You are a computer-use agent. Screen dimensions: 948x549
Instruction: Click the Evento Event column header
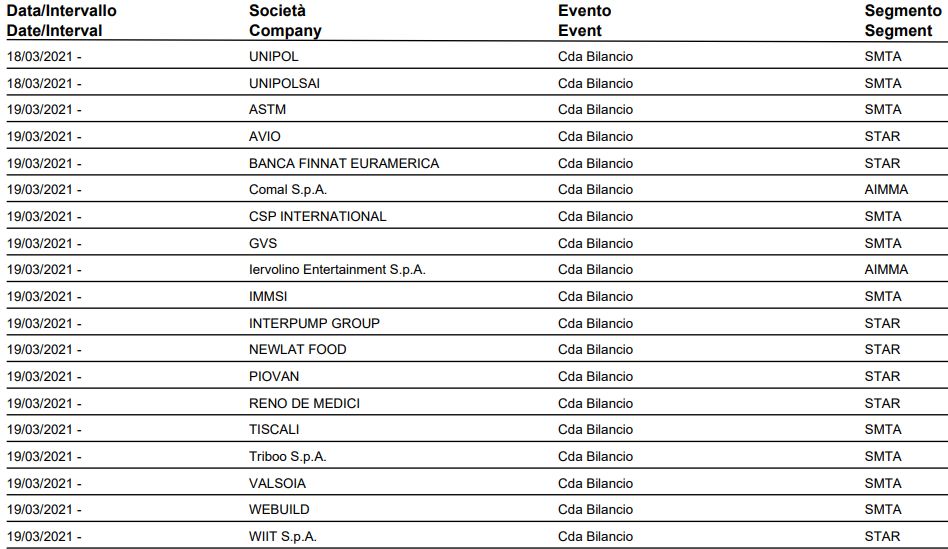pos(584,21)
